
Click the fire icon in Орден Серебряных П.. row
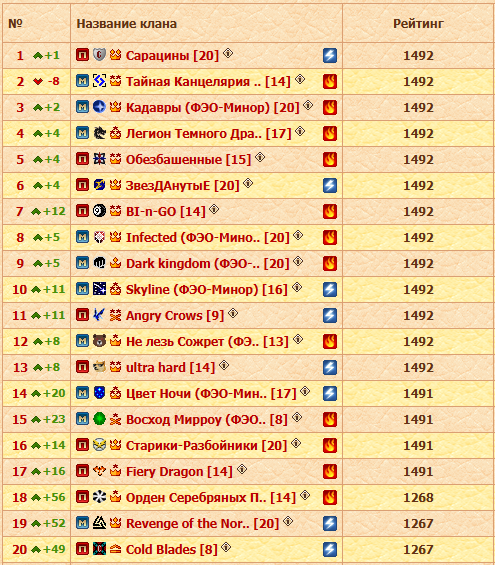(330, 497)
